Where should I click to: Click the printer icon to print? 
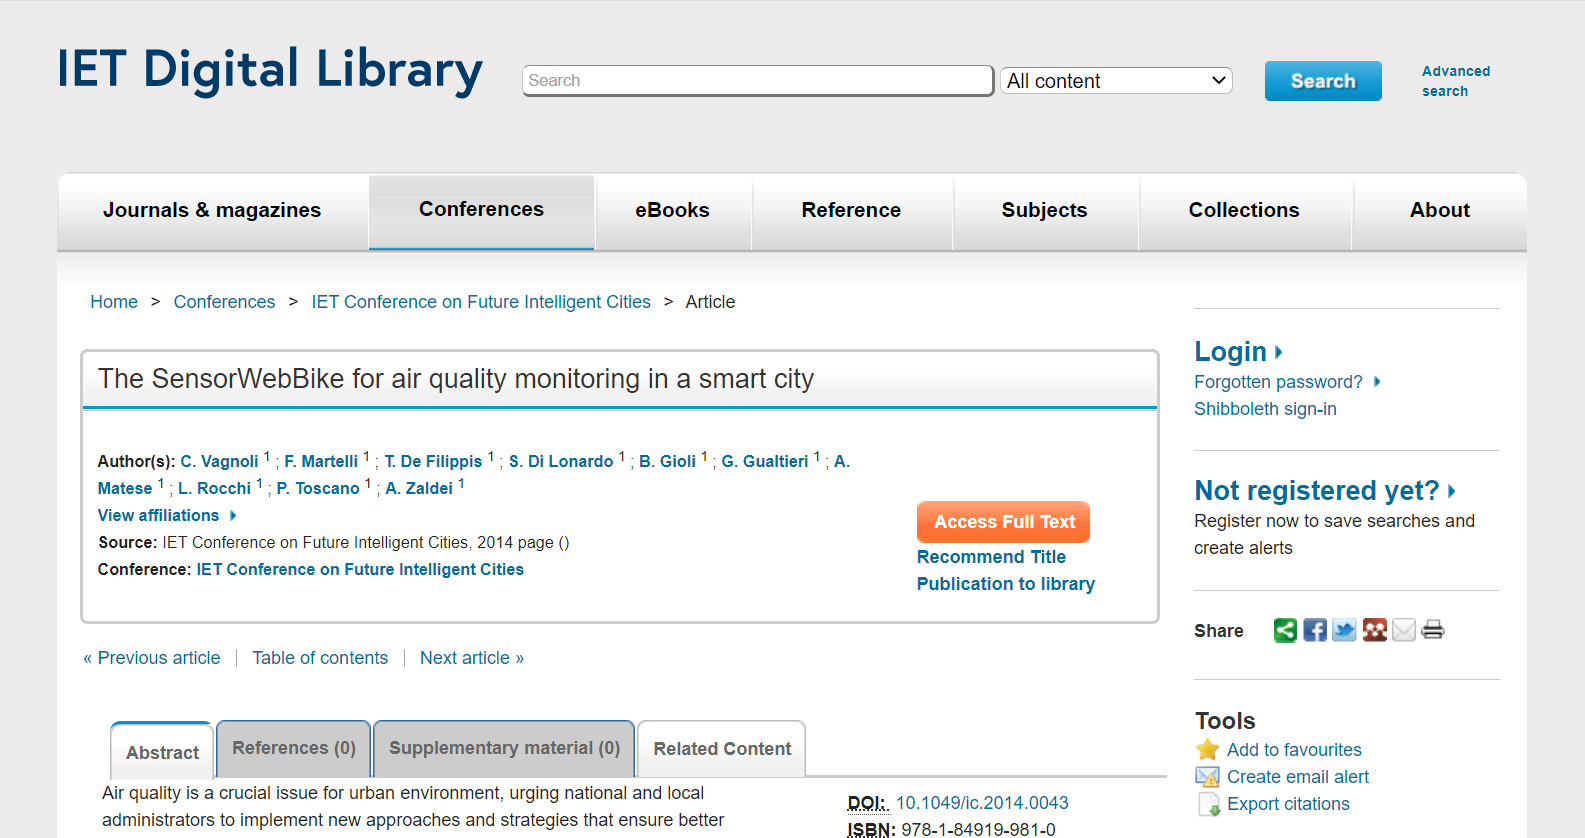tap(1433, 630)
